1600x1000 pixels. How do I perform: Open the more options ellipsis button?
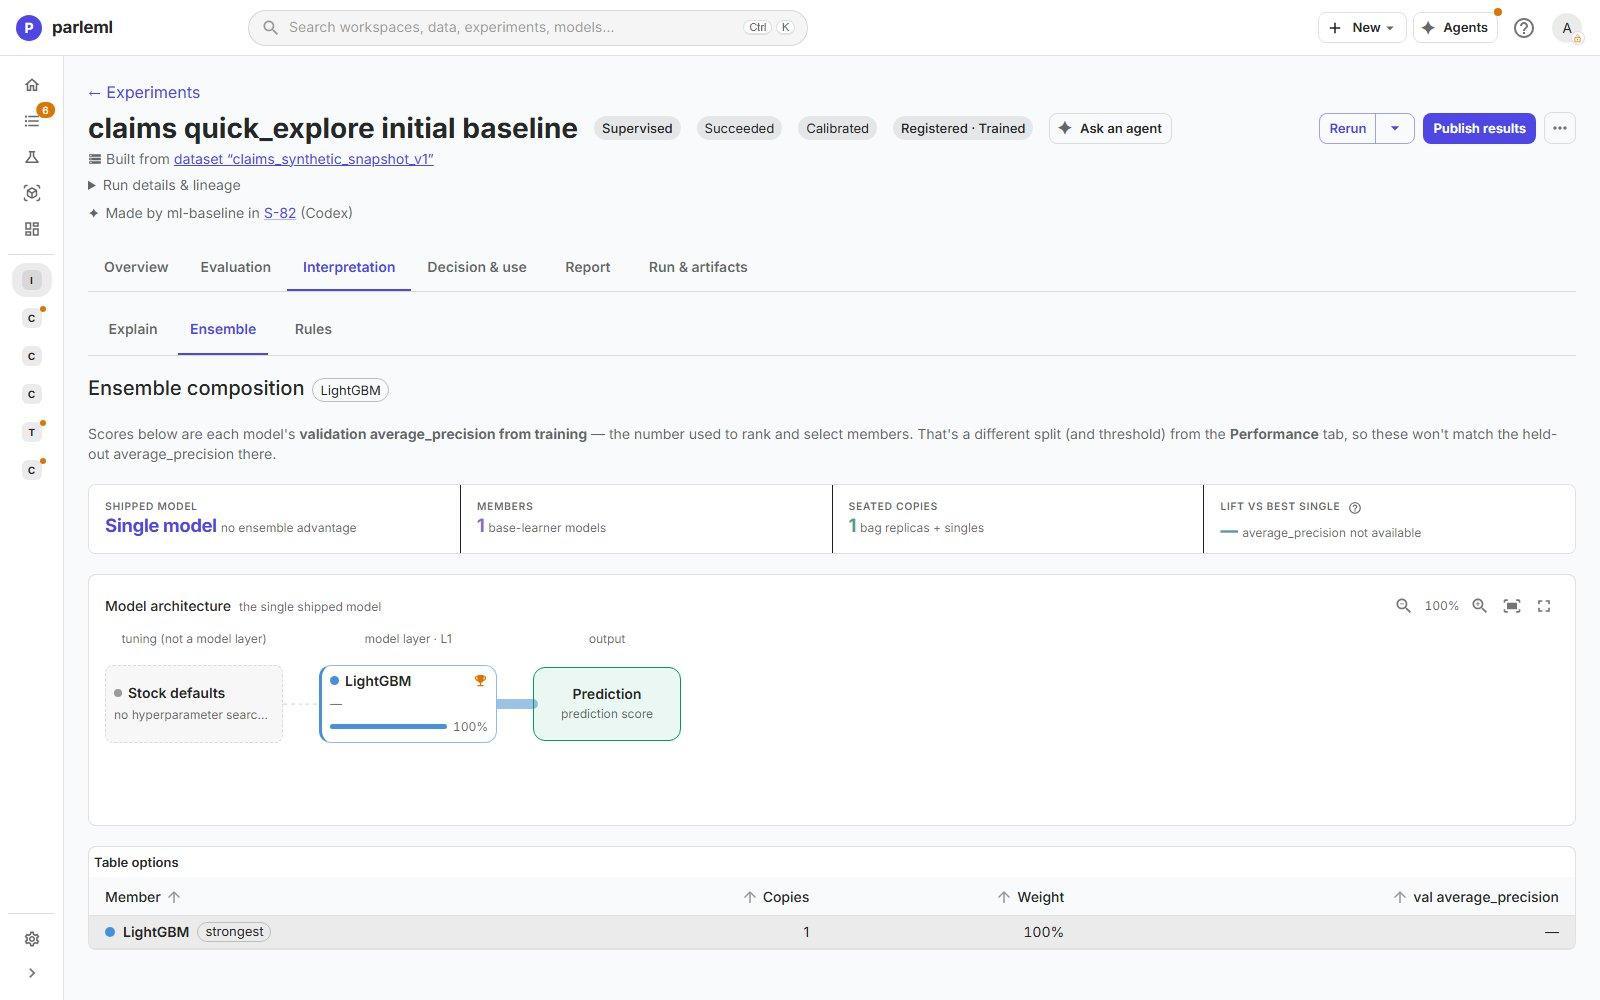[1560, 128]
